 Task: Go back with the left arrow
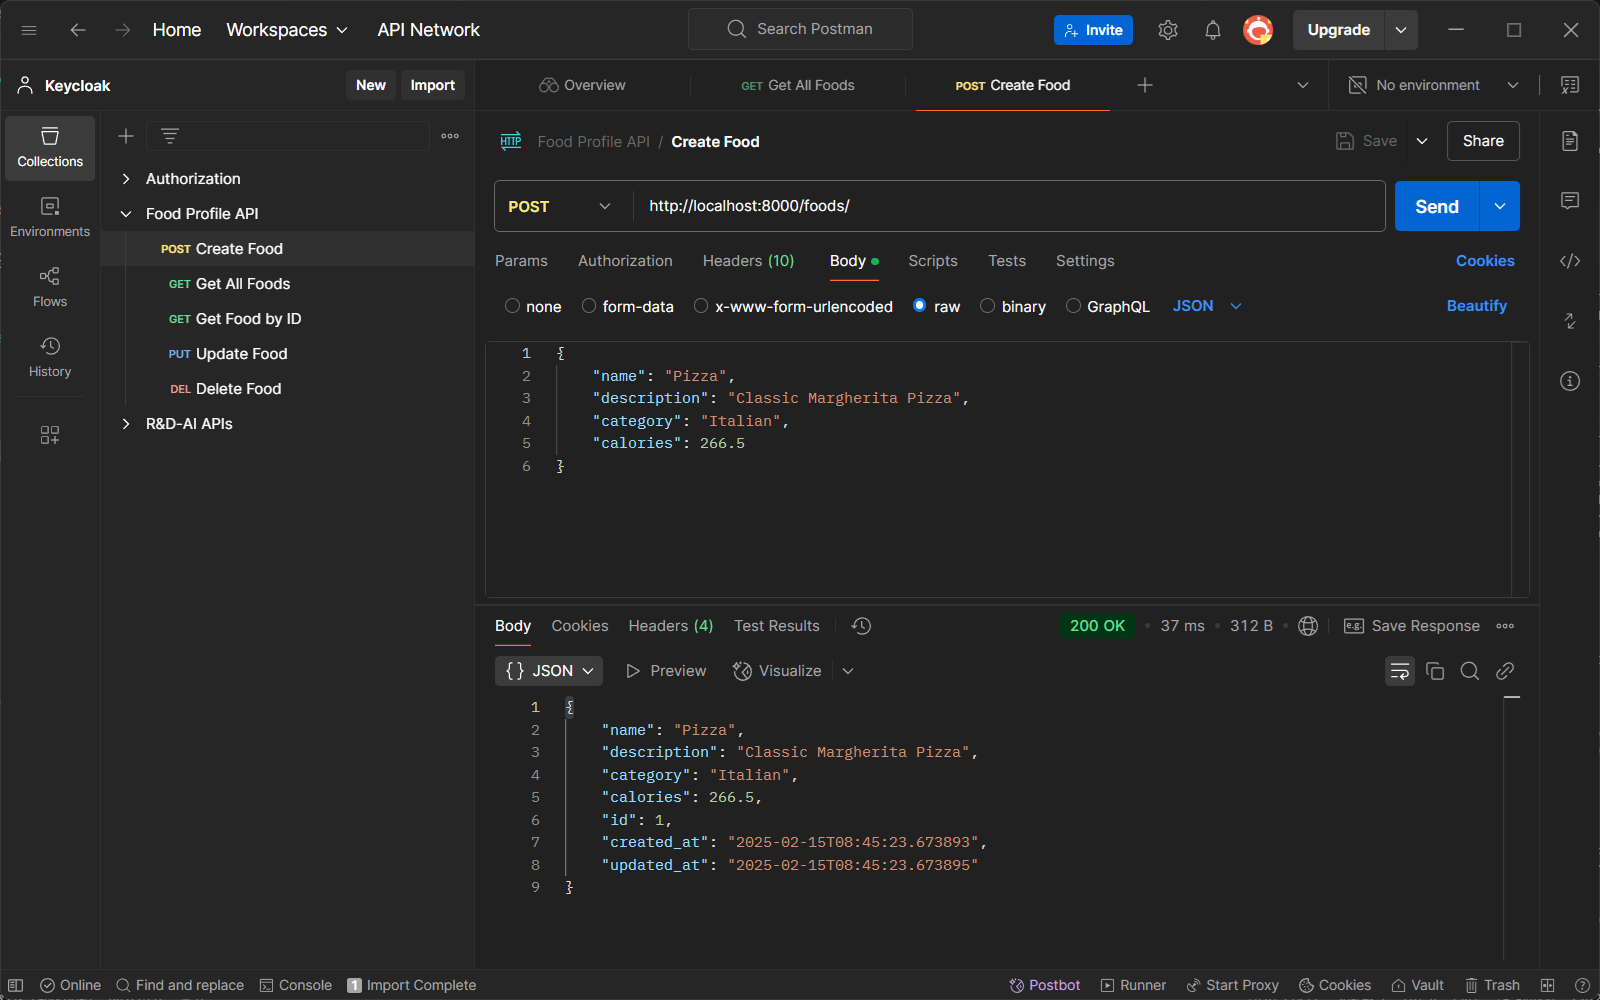coord(78,30)
